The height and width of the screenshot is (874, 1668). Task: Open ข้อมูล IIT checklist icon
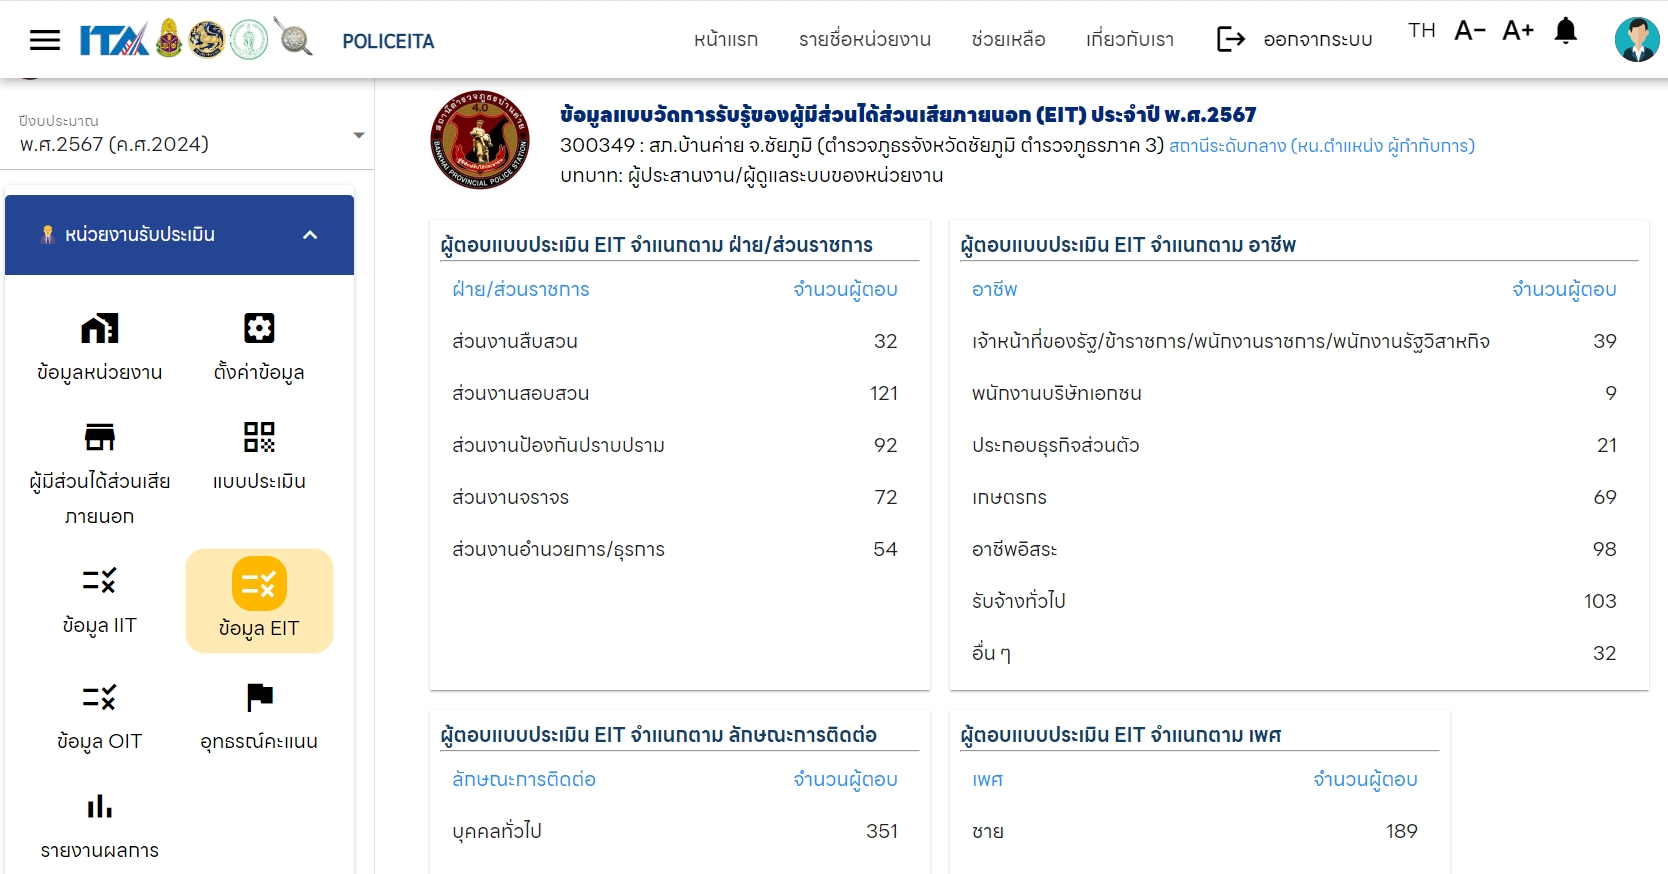99,581
